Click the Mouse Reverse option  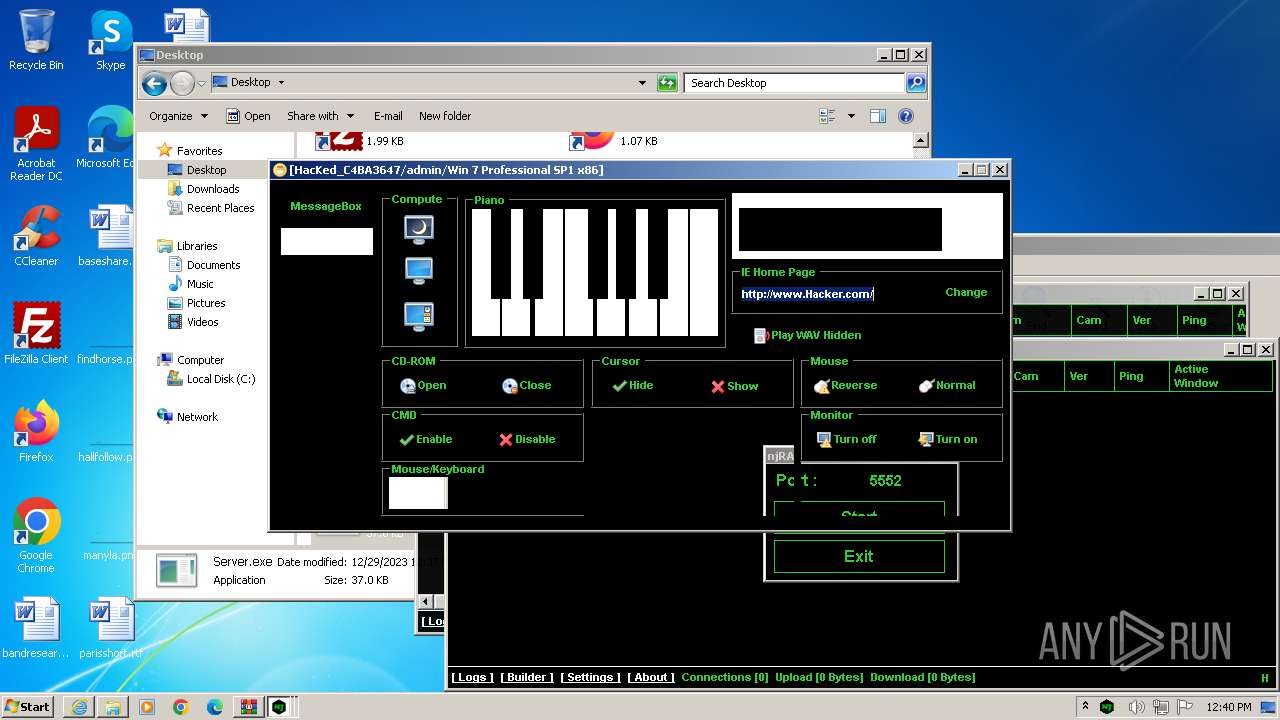845,385
